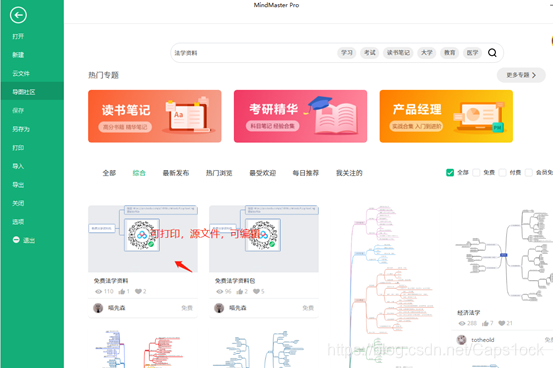Click author name 喵先森 on 免费法学资料包 card

[x=238, y=308]
